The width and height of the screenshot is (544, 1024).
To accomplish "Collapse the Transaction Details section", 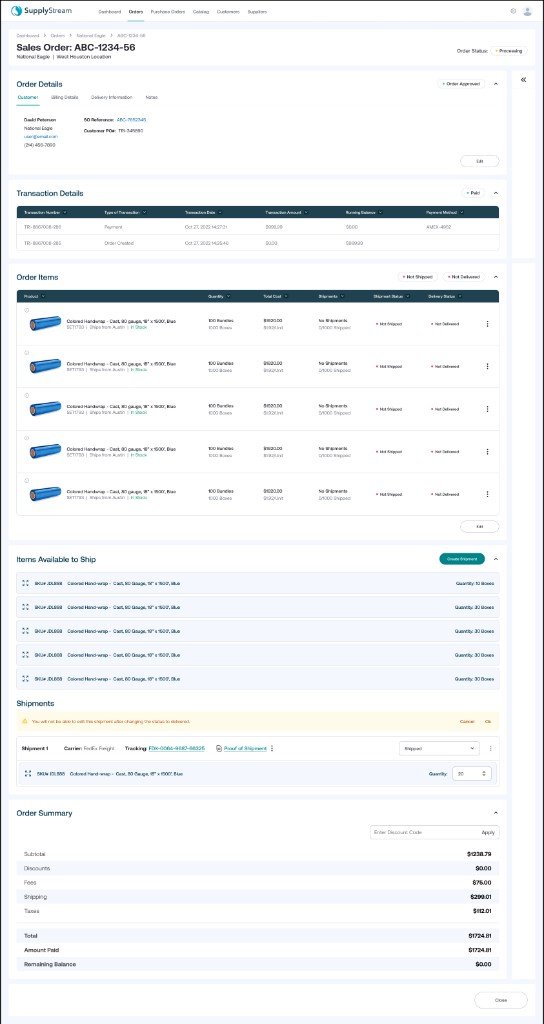I will pyautogui.click(x=496, y=193).
